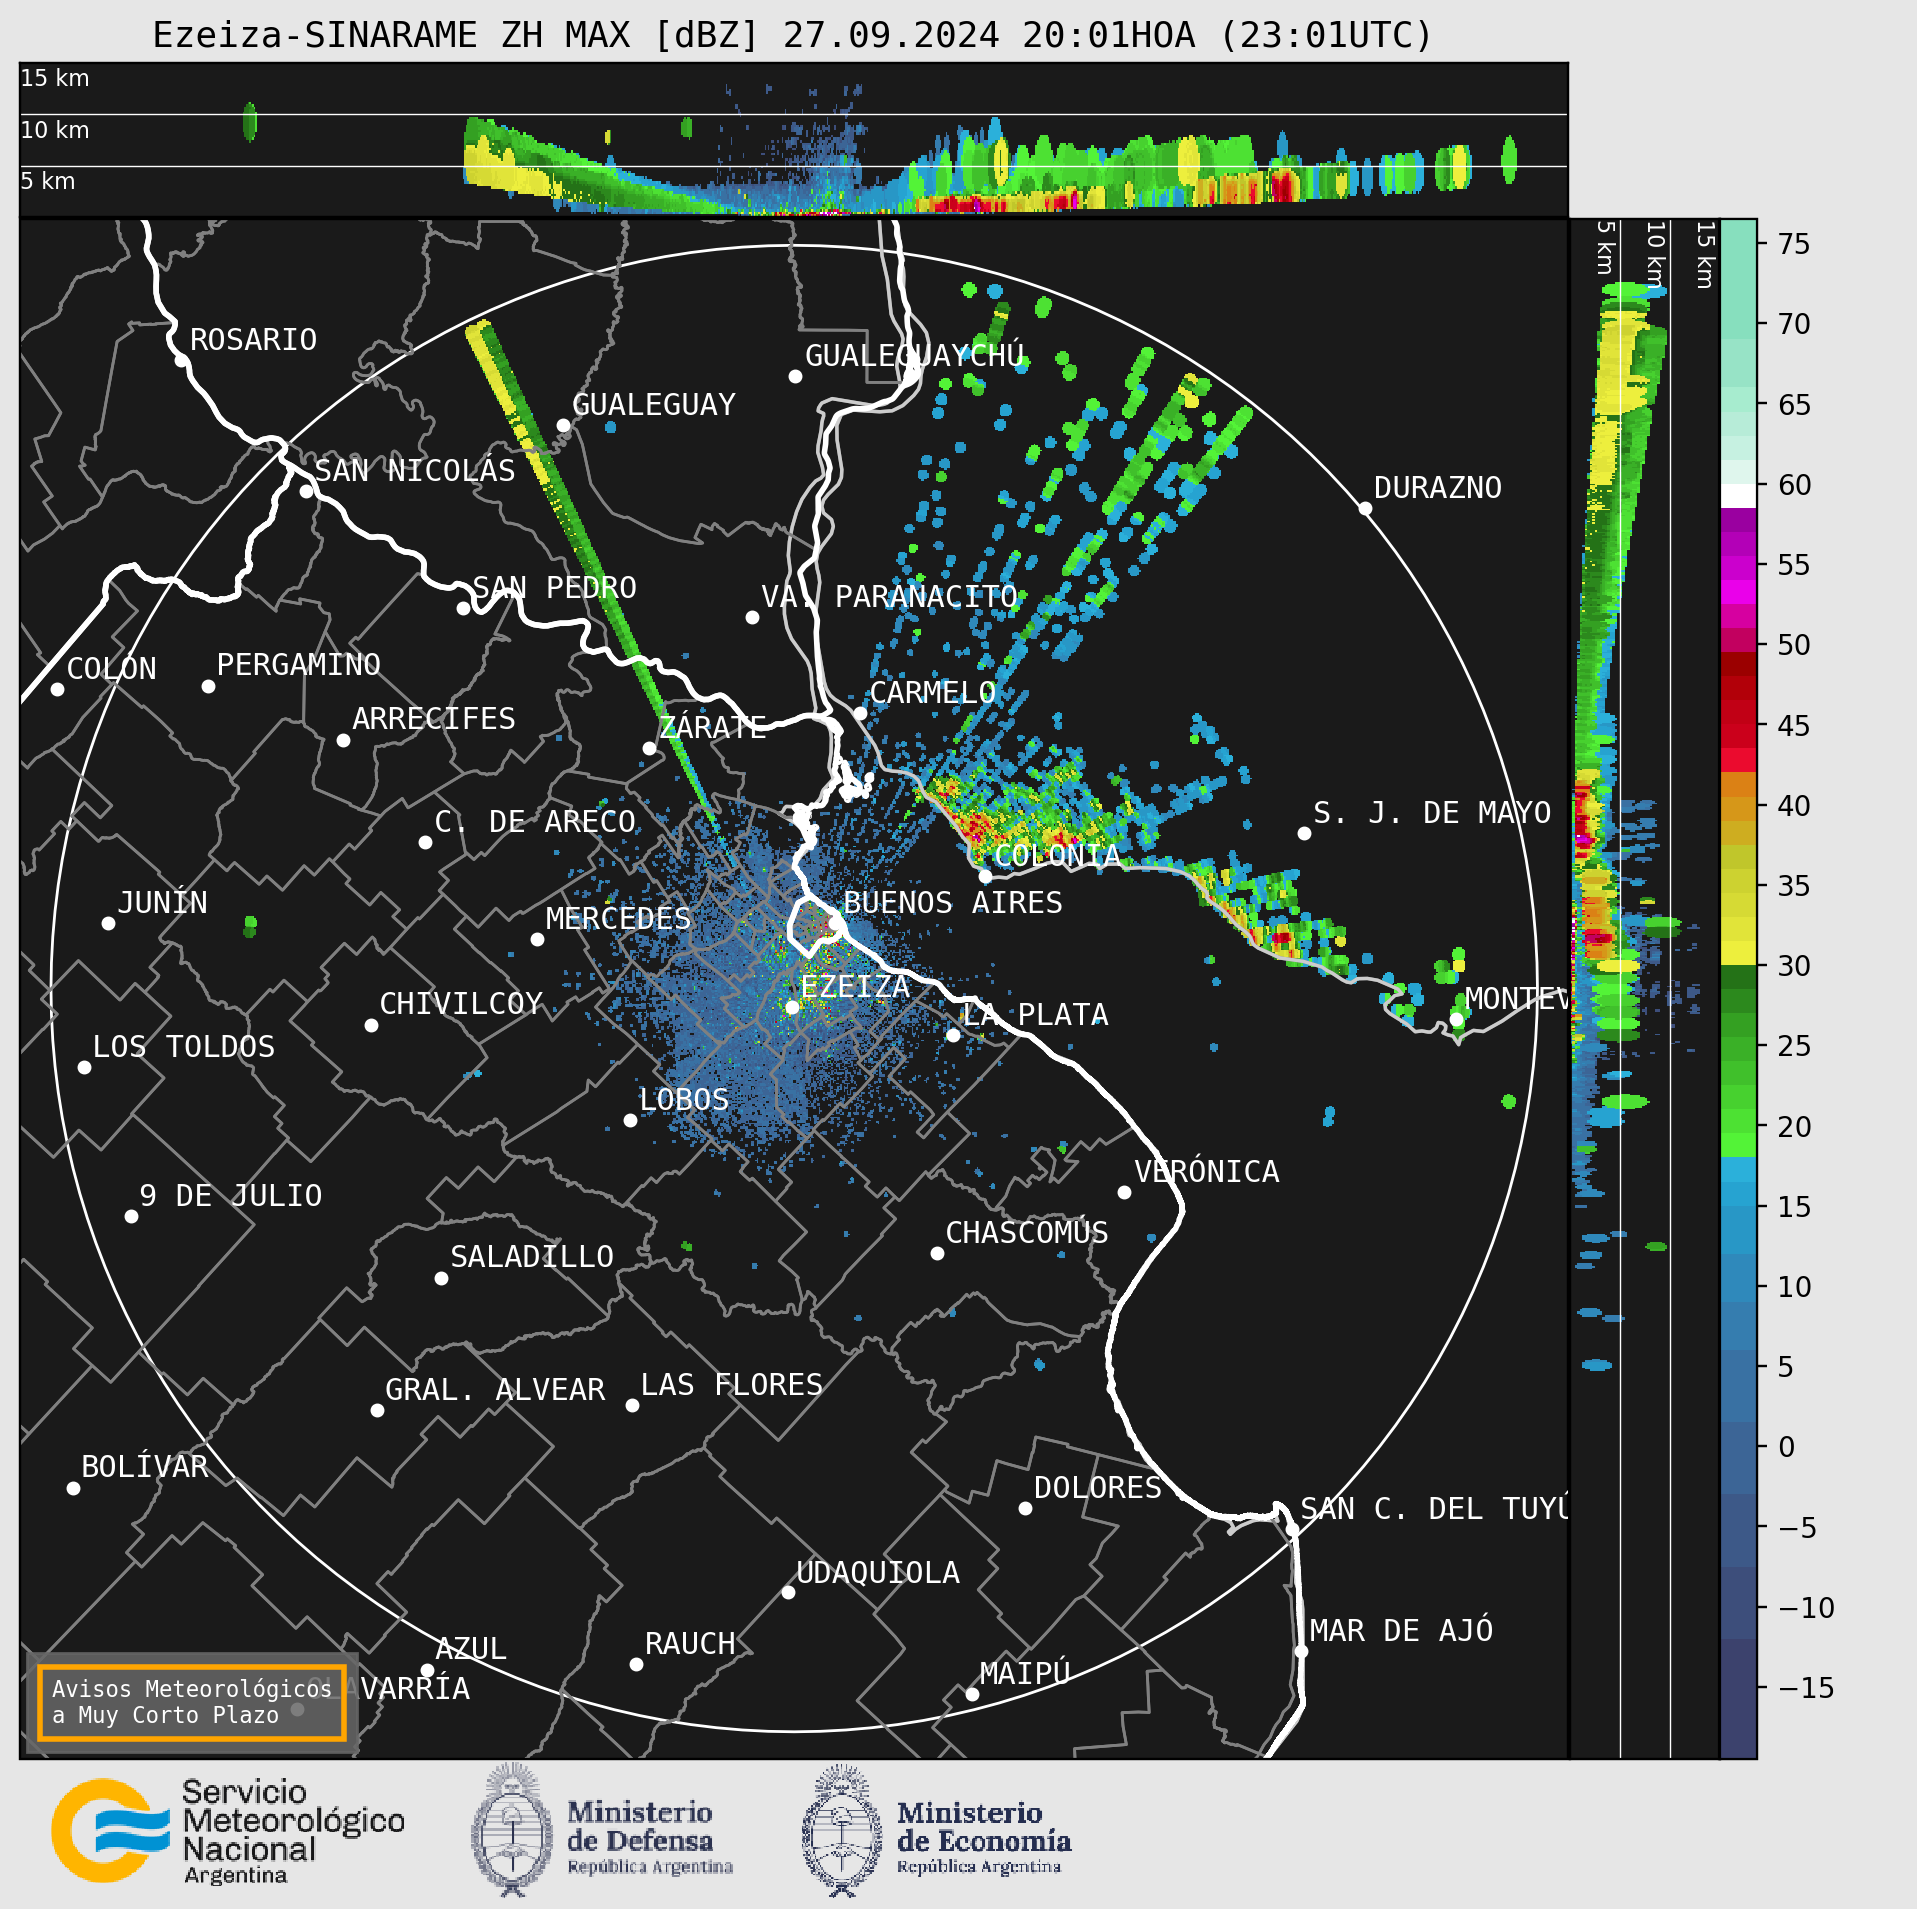This screenshot has height=1909, width=1917.
Task: Click the 75 colorbar tick value
Action: pos(1795,244)
